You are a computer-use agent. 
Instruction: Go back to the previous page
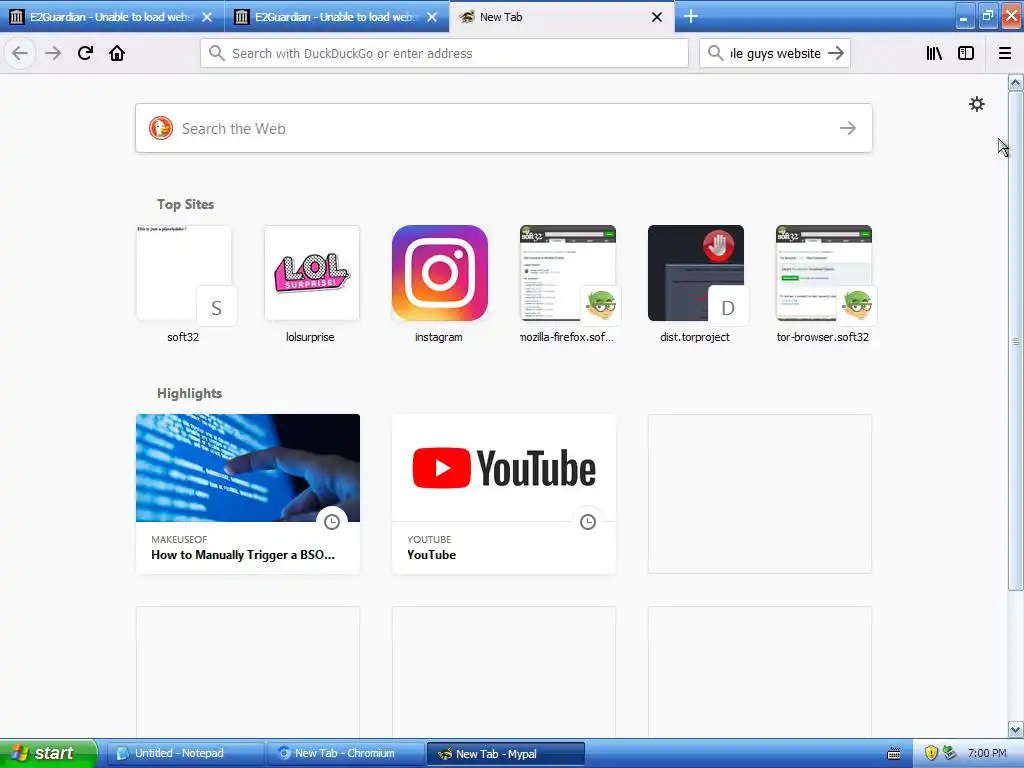point(20,53)
